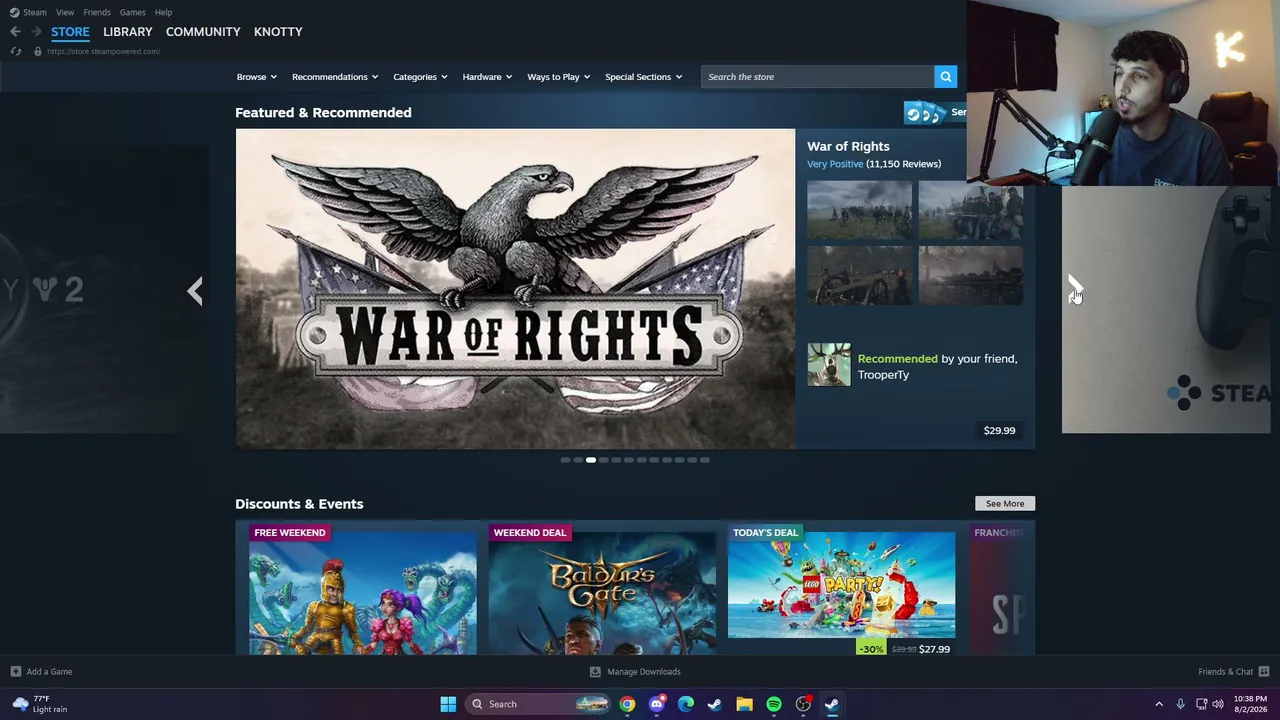Image resolution: width=1280 pixels, height=720 pixels.
Task: Open the FREE WEEKEND game card
Action: [x=363, y=589]
